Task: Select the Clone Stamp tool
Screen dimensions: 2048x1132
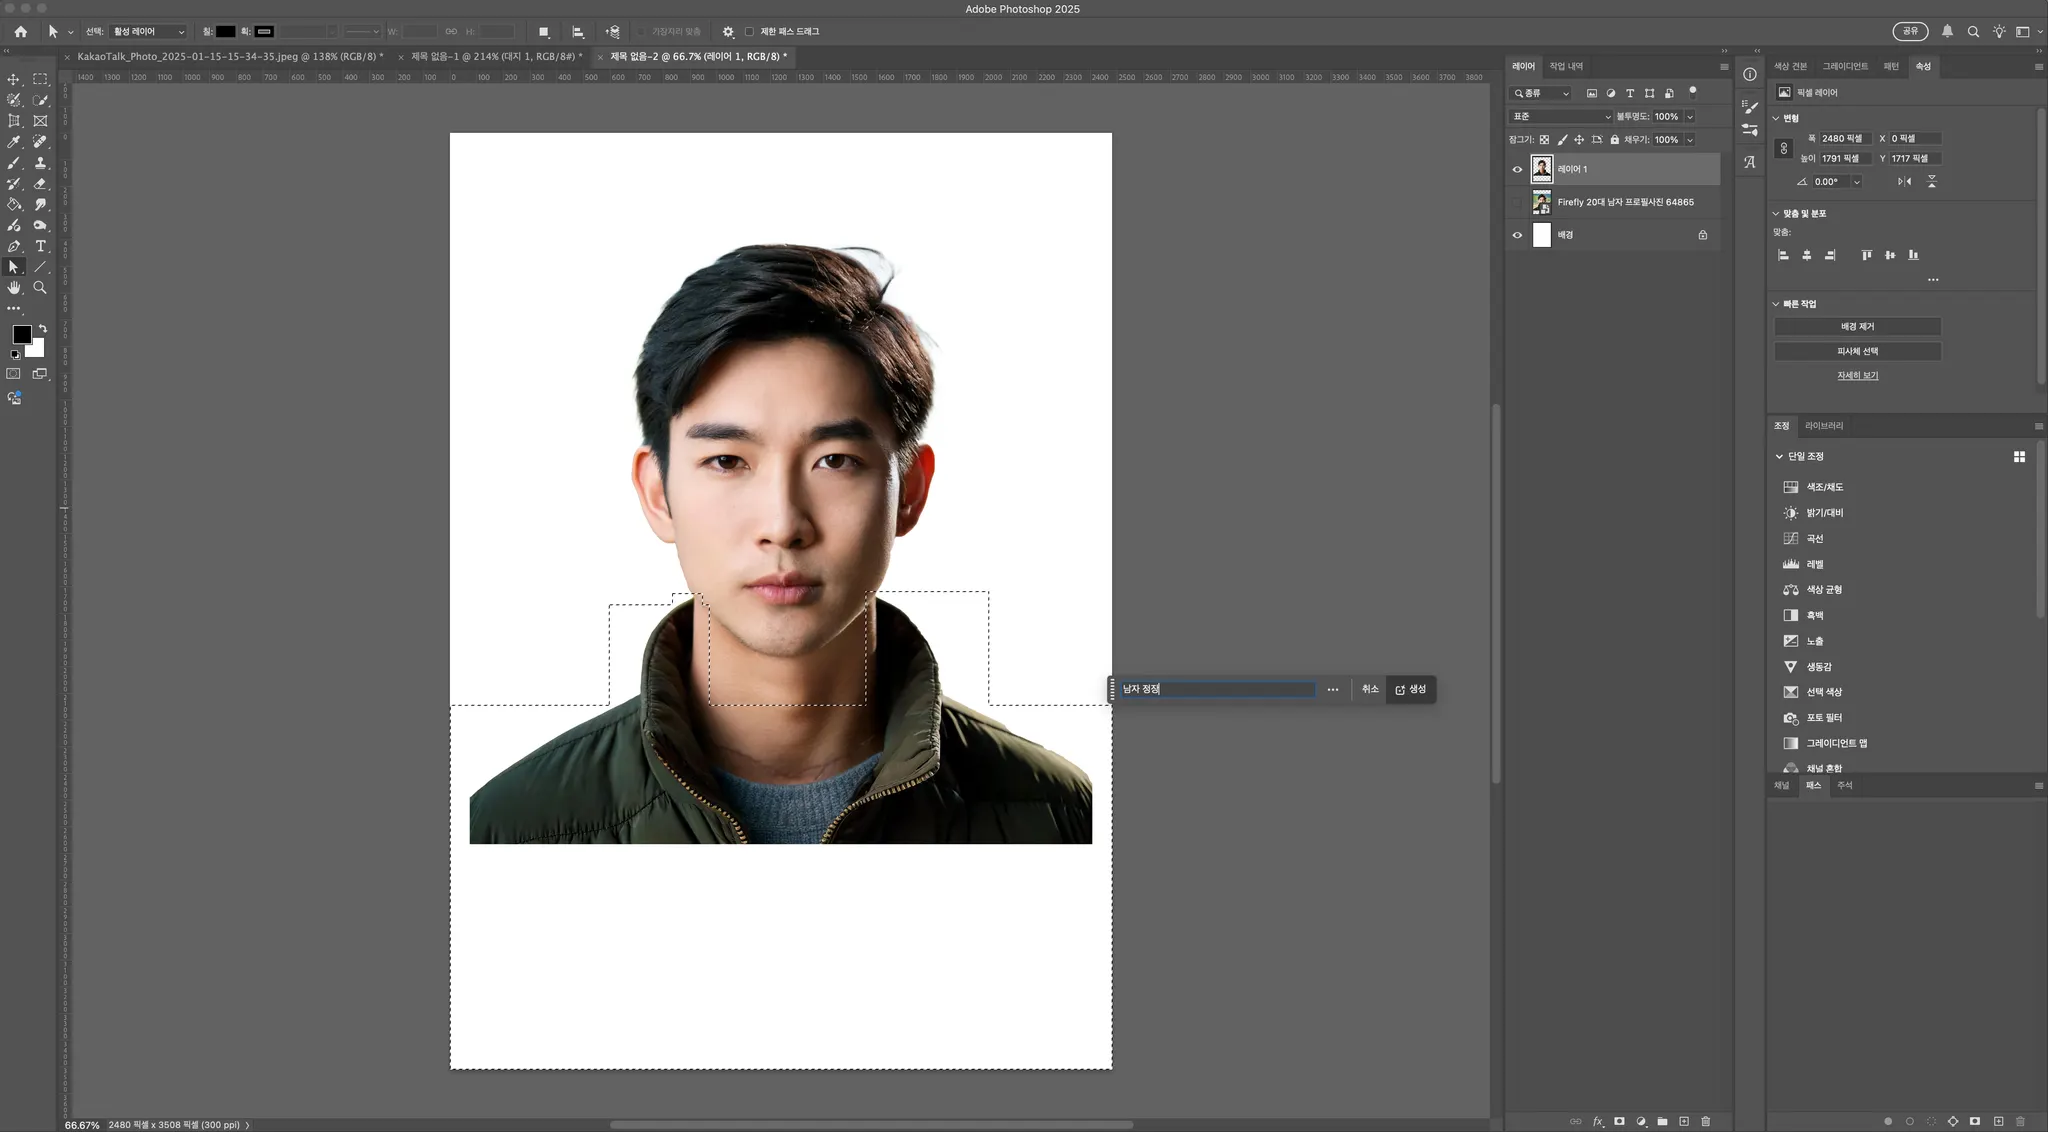Action: [40, 163]
